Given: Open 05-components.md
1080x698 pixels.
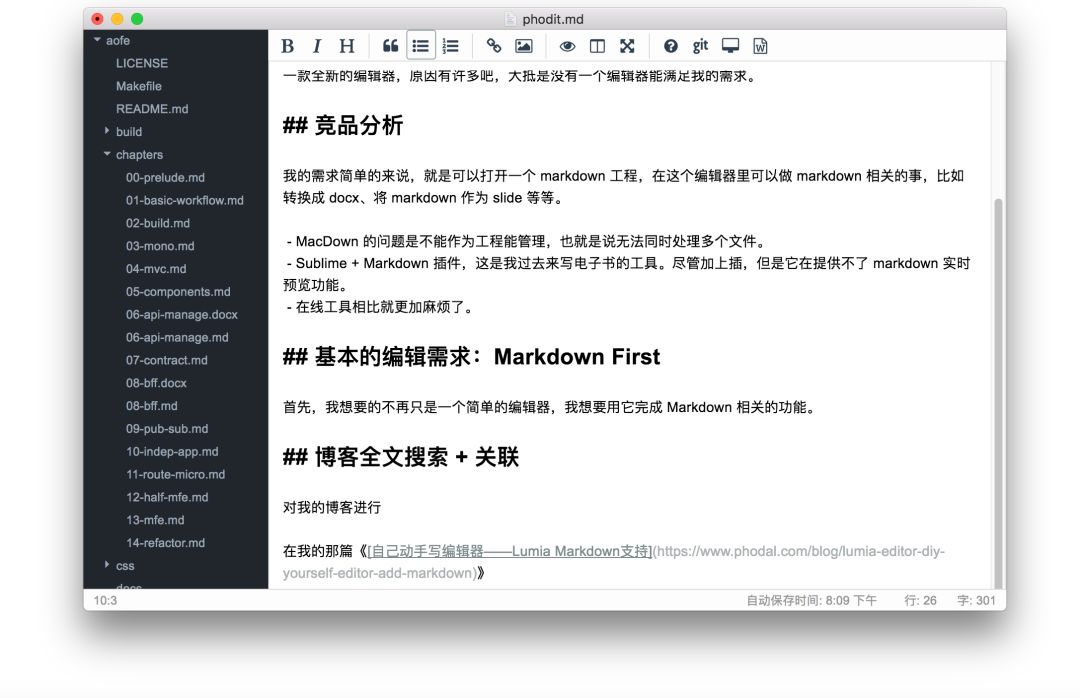Looking at the screenshot, I should click(x=178, y=291).
